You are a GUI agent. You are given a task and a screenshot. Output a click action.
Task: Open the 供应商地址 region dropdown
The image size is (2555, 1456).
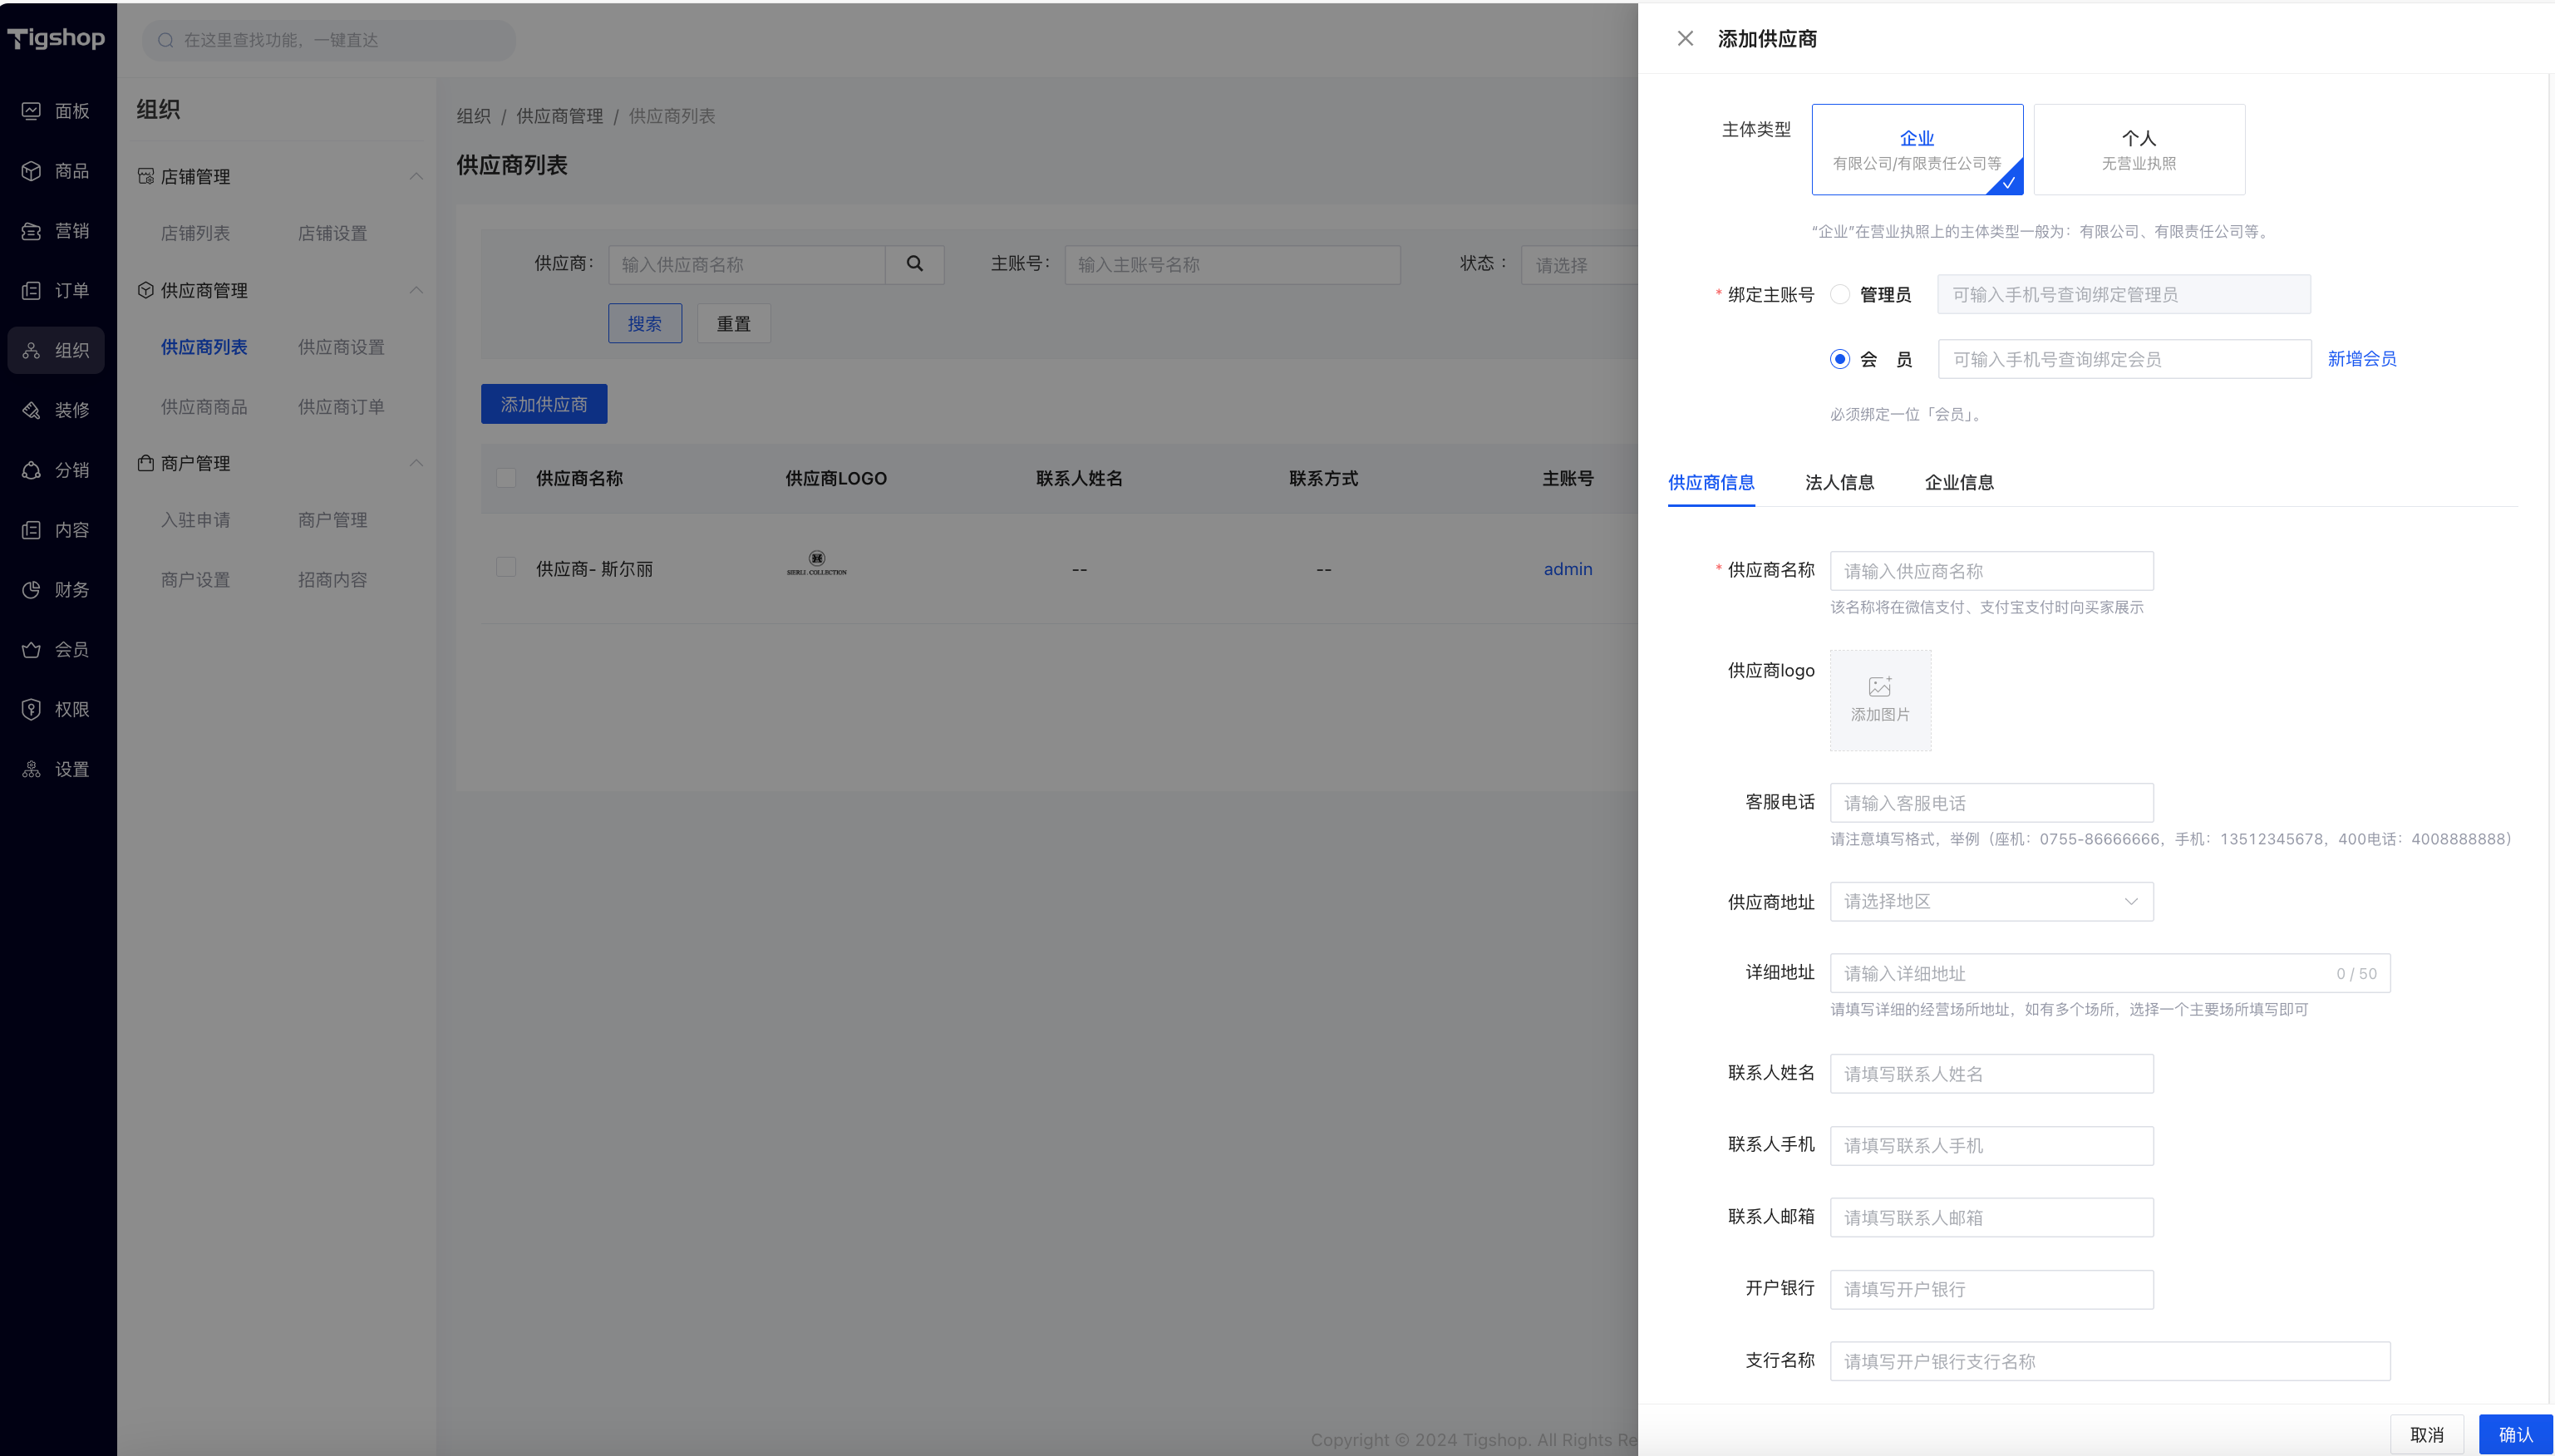pos(1991,901)
